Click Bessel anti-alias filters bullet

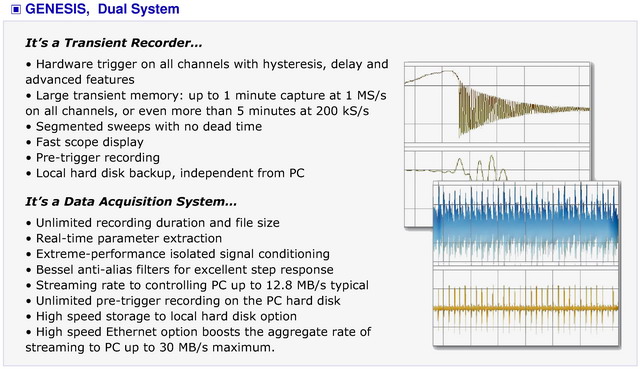pyautogui.click(x=180, y=269)
